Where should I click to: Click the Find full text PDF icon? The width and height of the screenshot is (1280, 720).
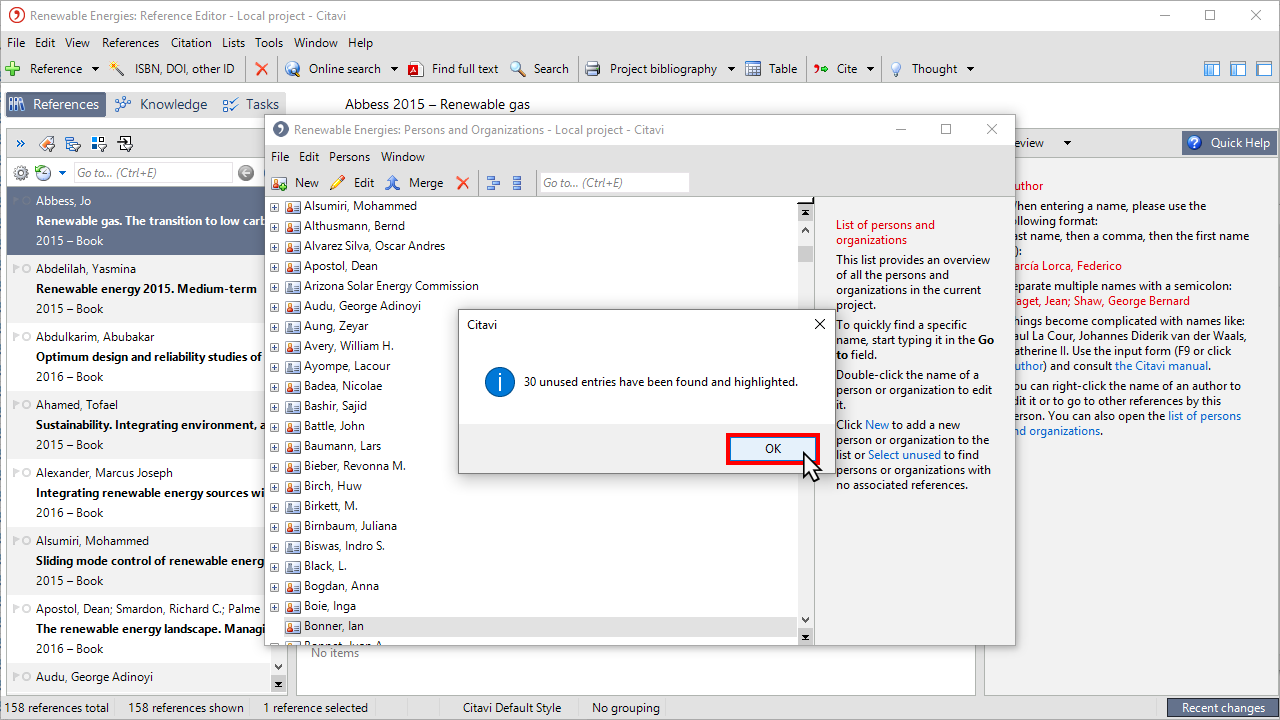pyautogui.click(x=416, y=69)
